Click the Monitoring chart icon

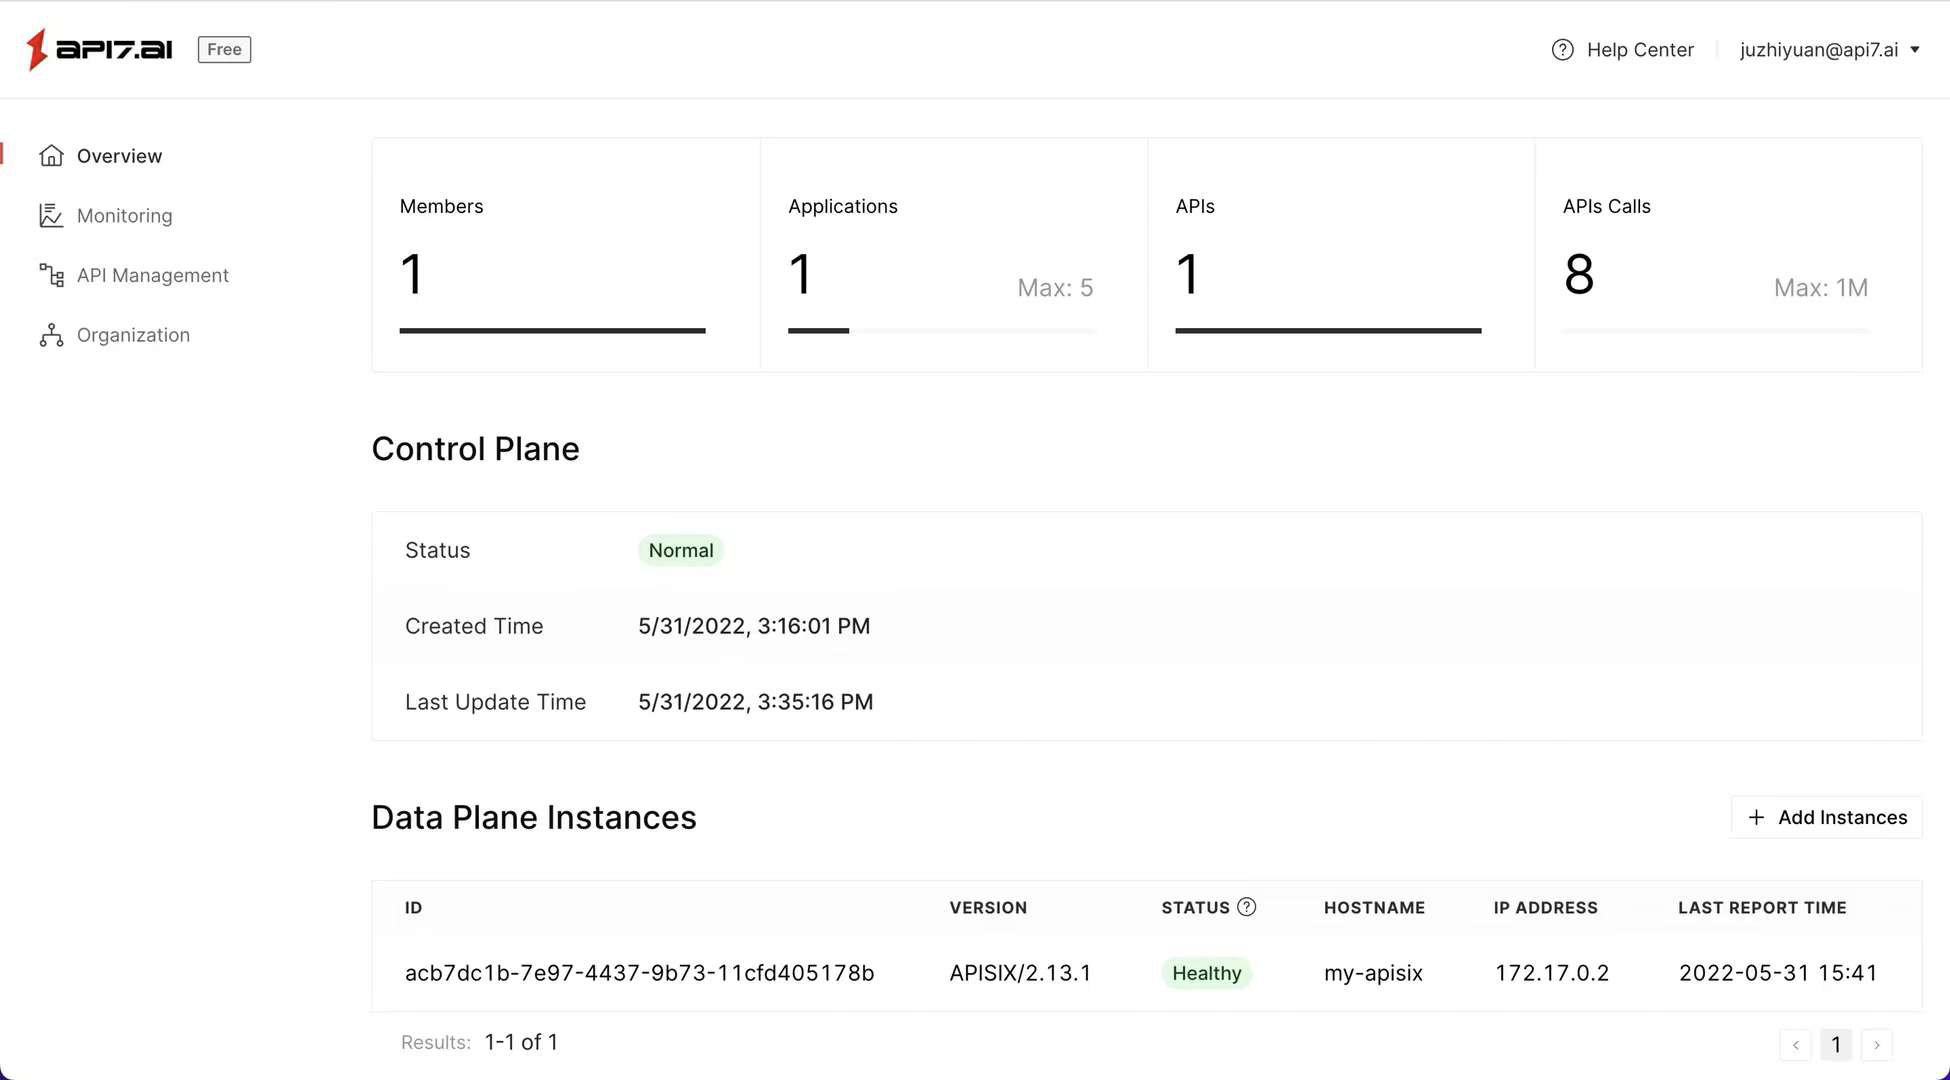51,216
